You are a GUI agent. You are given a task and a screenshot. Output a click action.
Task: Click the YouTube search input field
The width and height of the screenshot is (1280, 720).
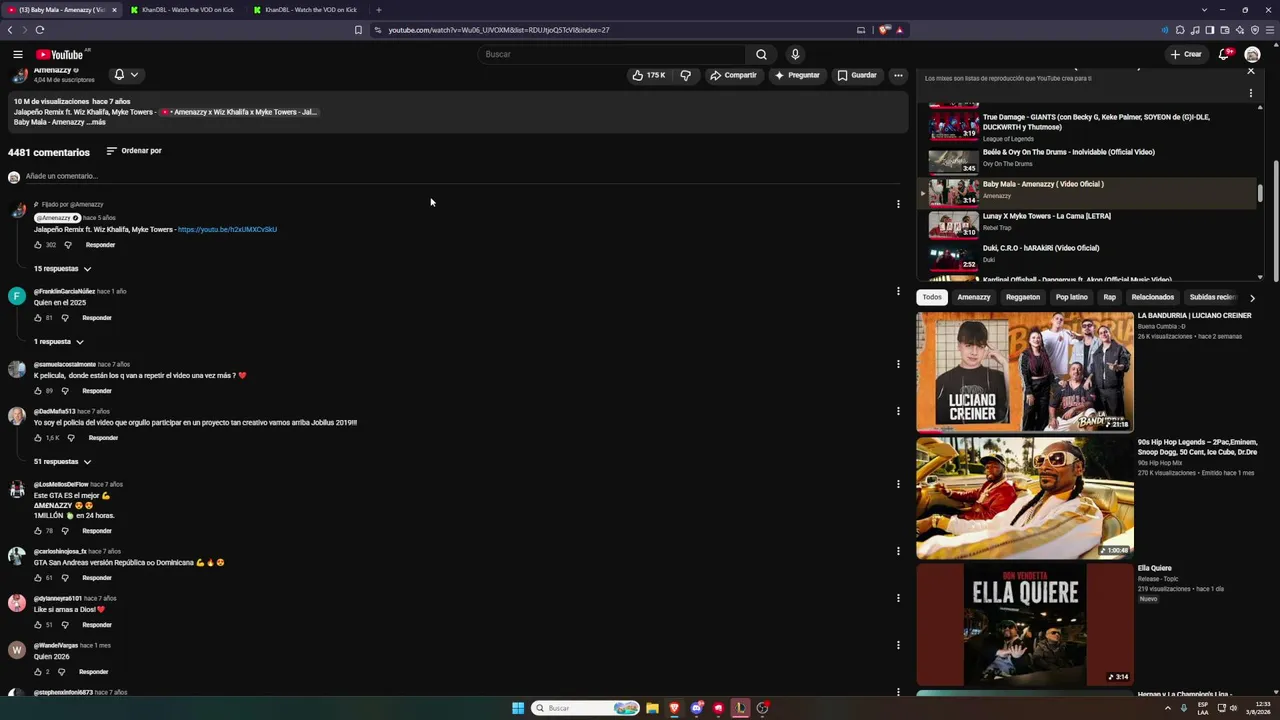[x=612, y=54]
